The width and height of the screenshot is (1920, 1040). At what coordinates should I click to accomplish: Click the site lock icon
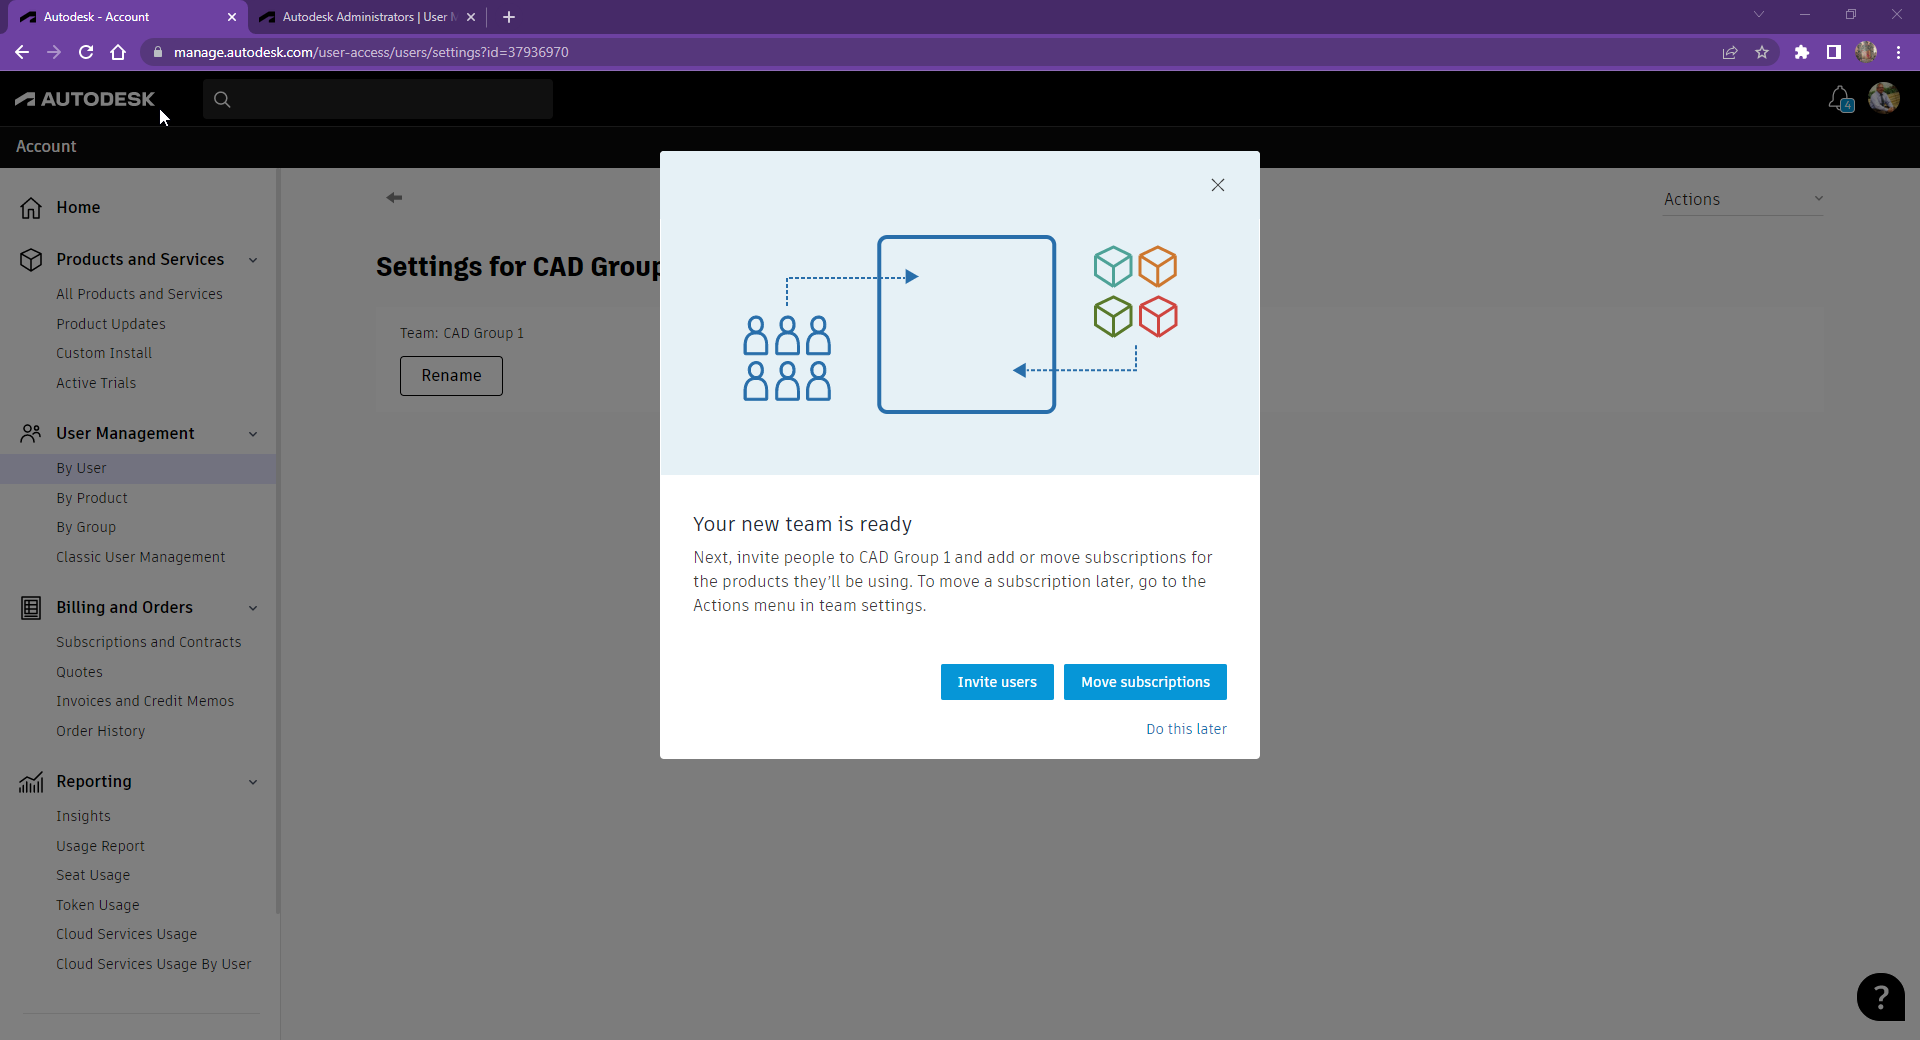157,52
